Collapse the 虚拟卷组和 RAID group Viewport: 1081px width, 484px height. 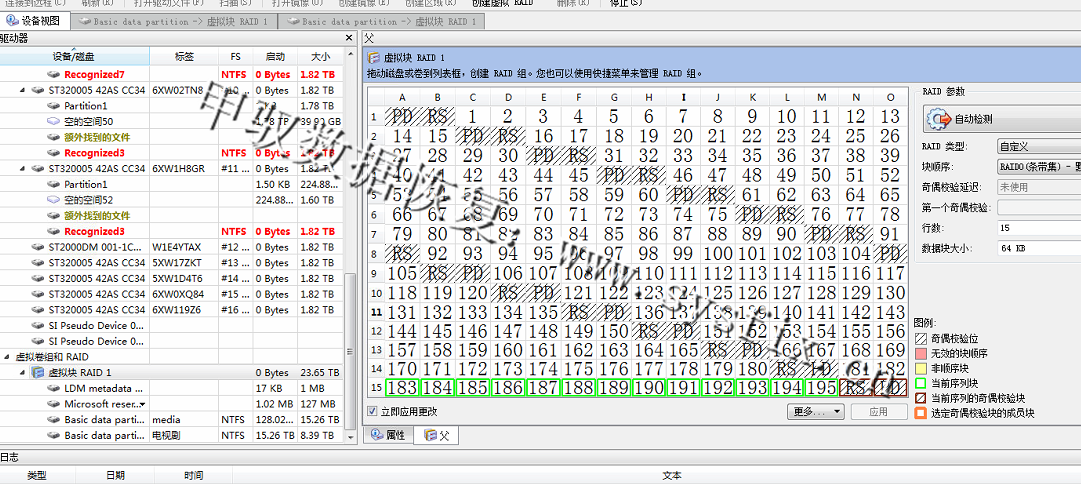7,357
